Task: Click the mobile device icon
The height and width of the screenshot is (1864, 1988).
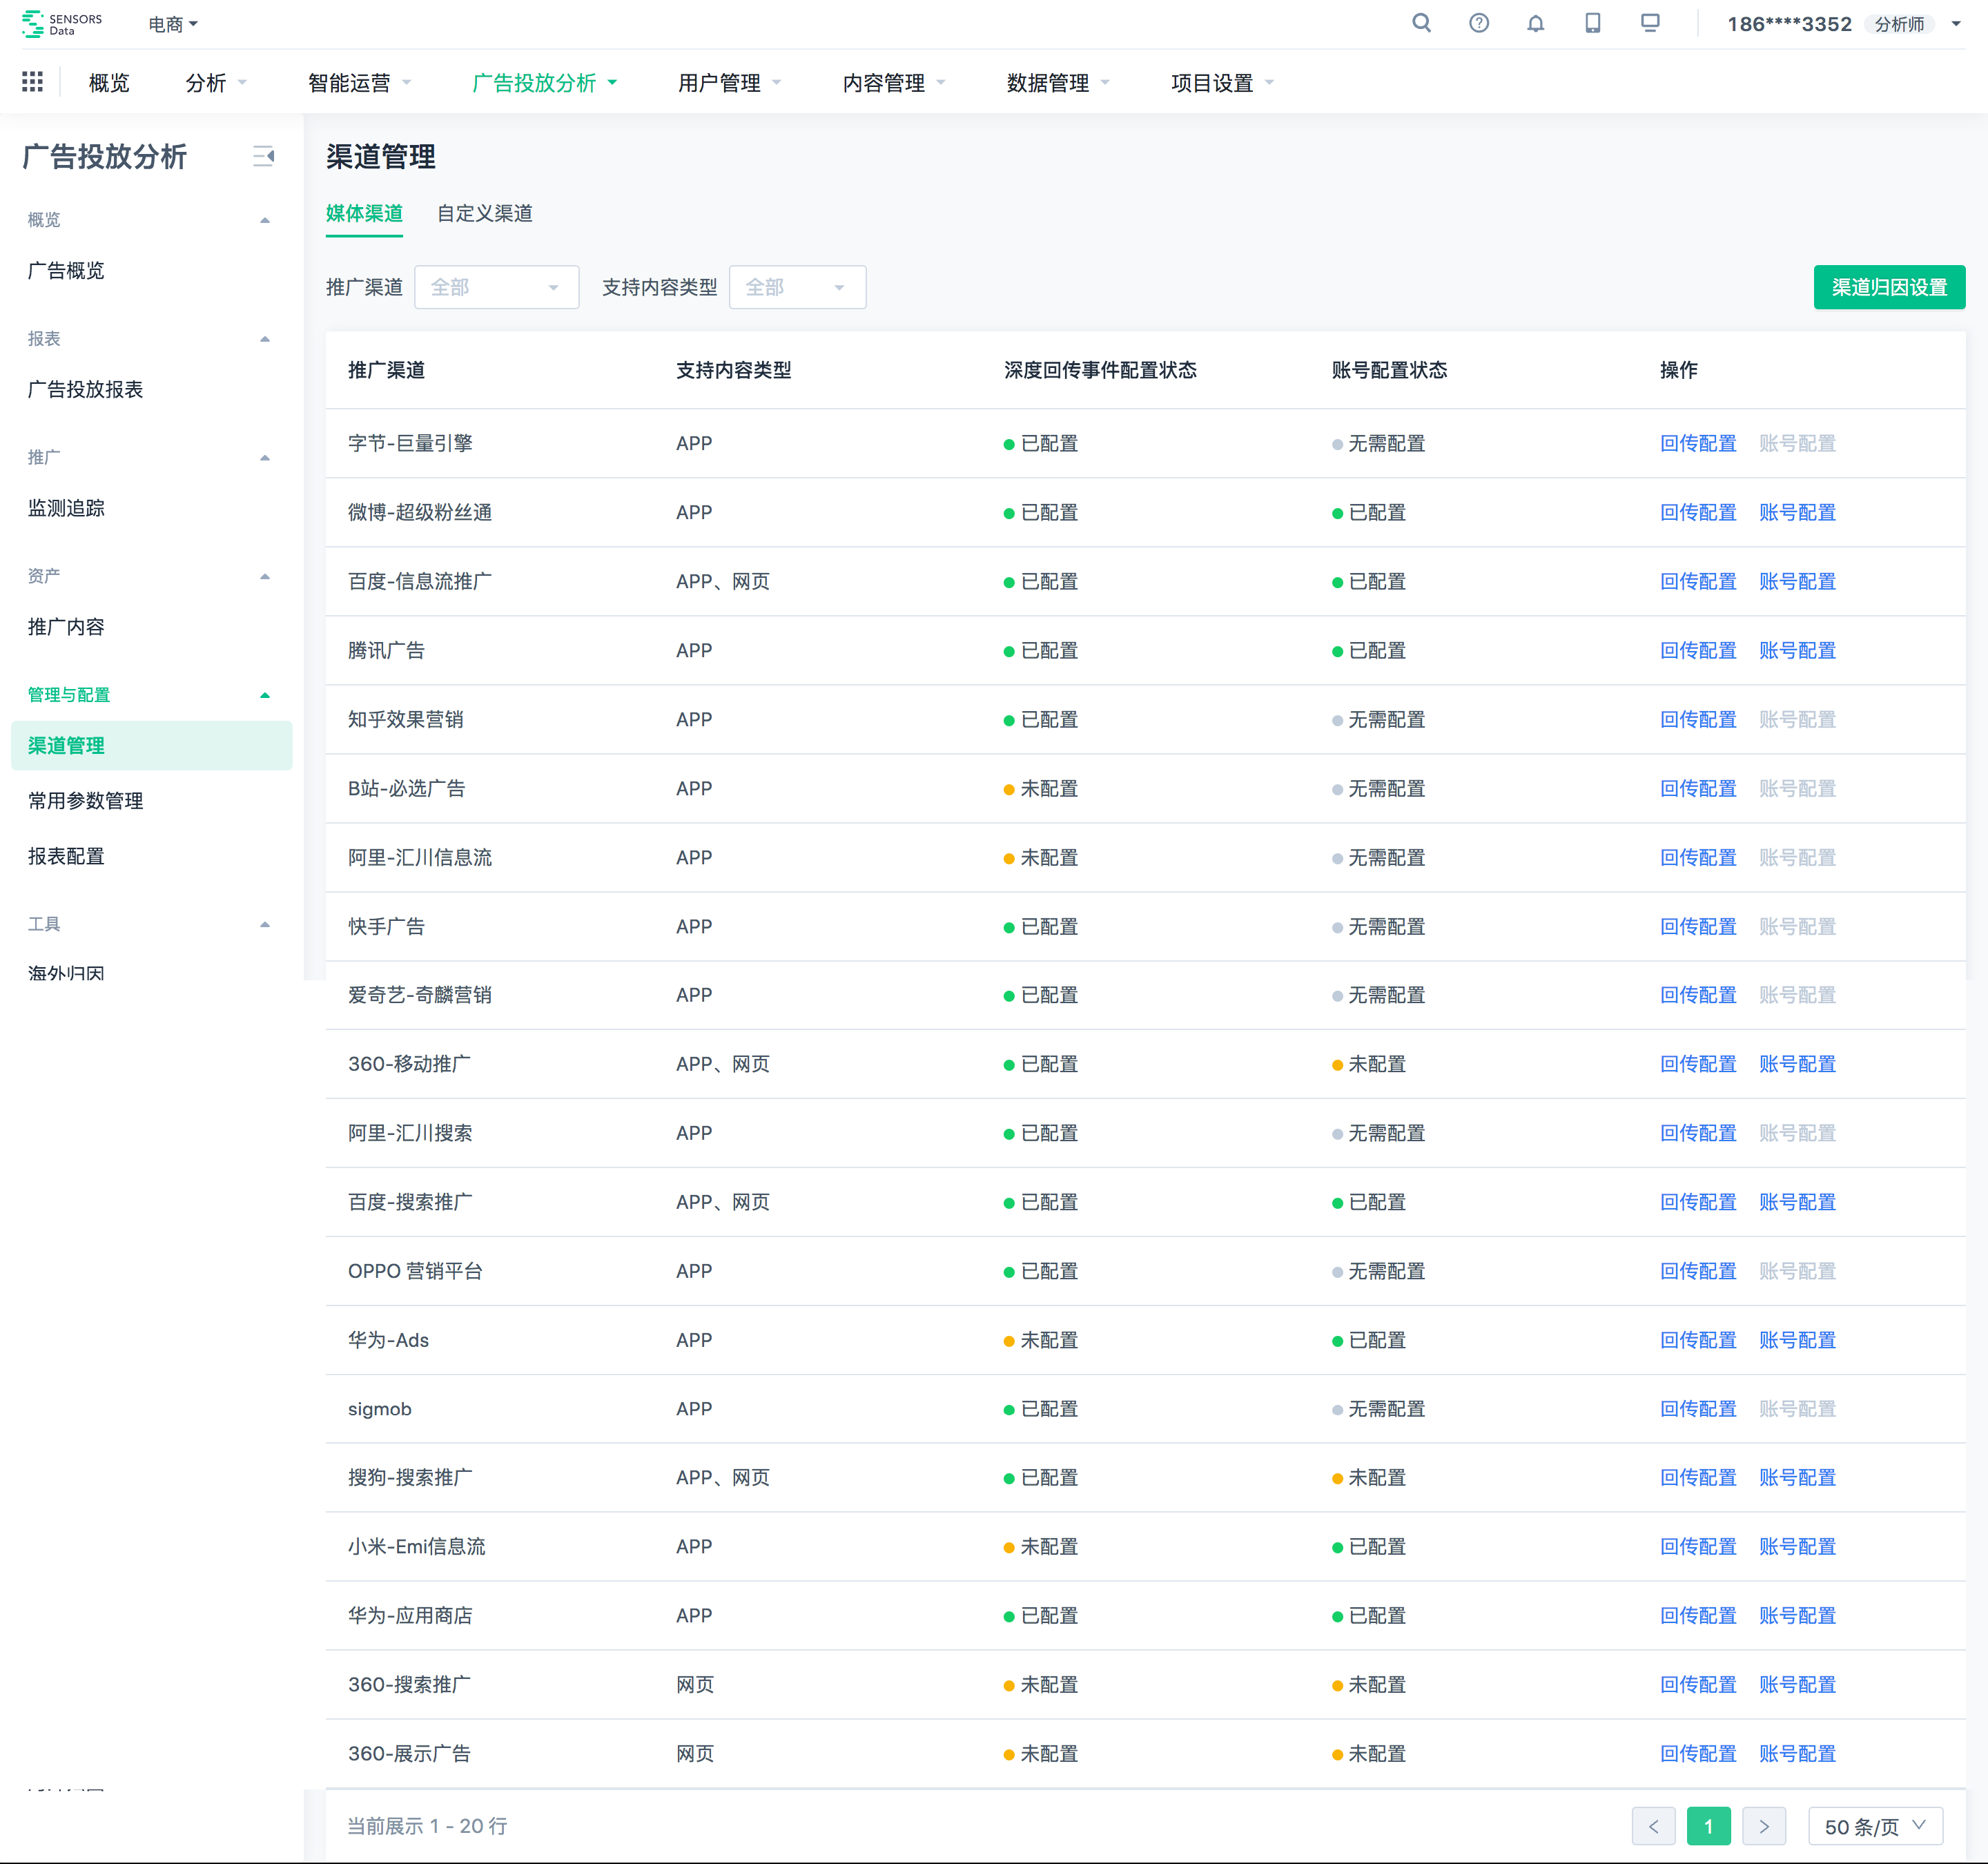Action: [x=1593, y=23]
